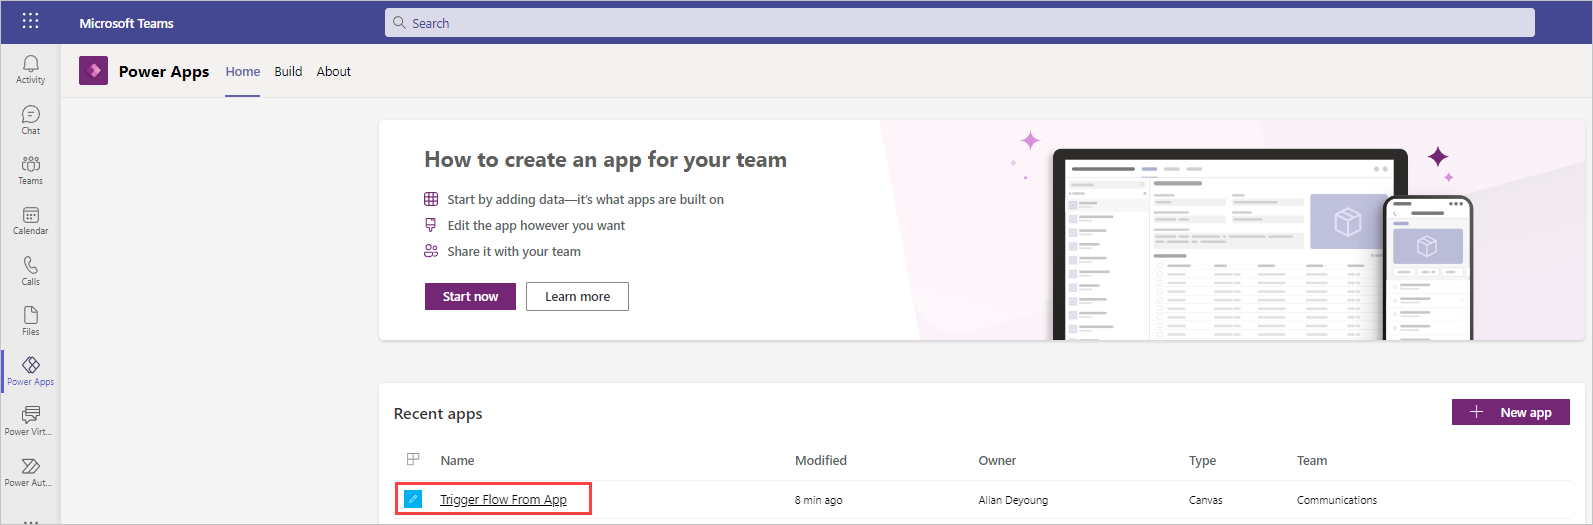Sort by the Name column header
1593x525 pixels.
point(457,460)
